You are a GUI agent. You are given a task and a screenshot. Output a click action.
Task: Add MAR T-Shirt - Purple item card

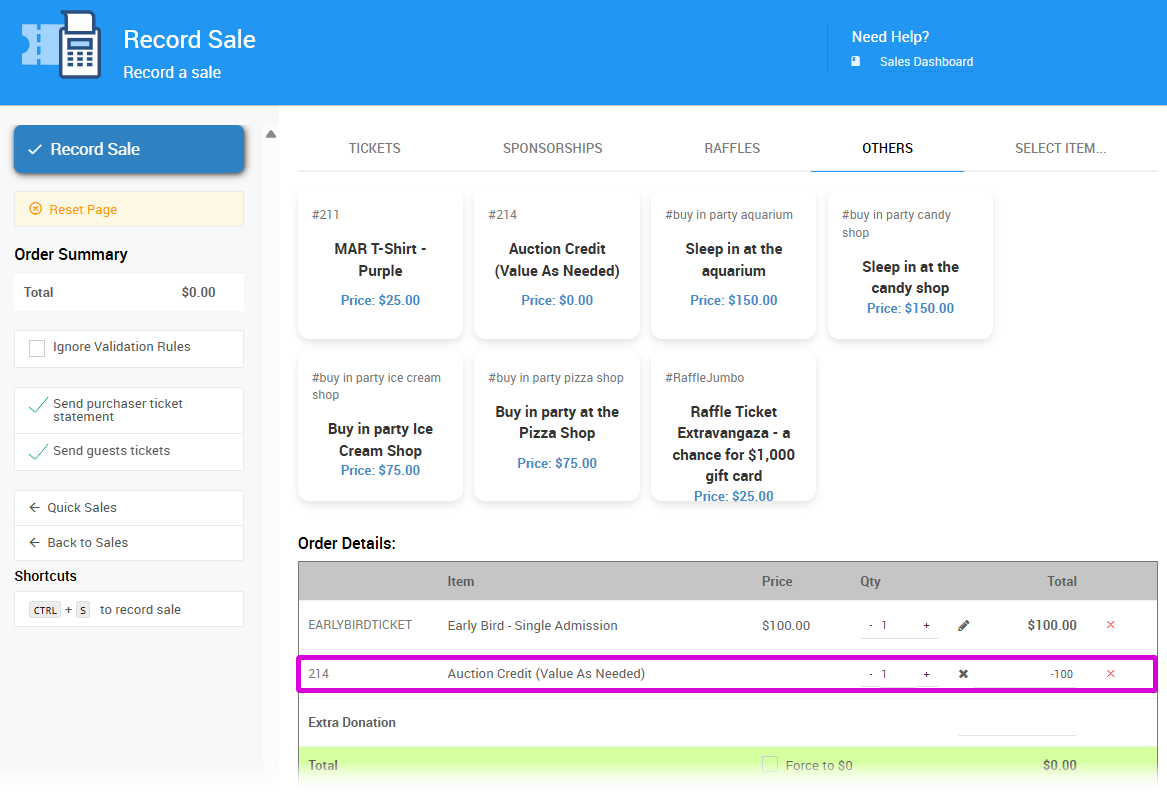click(x=380, y=262)
